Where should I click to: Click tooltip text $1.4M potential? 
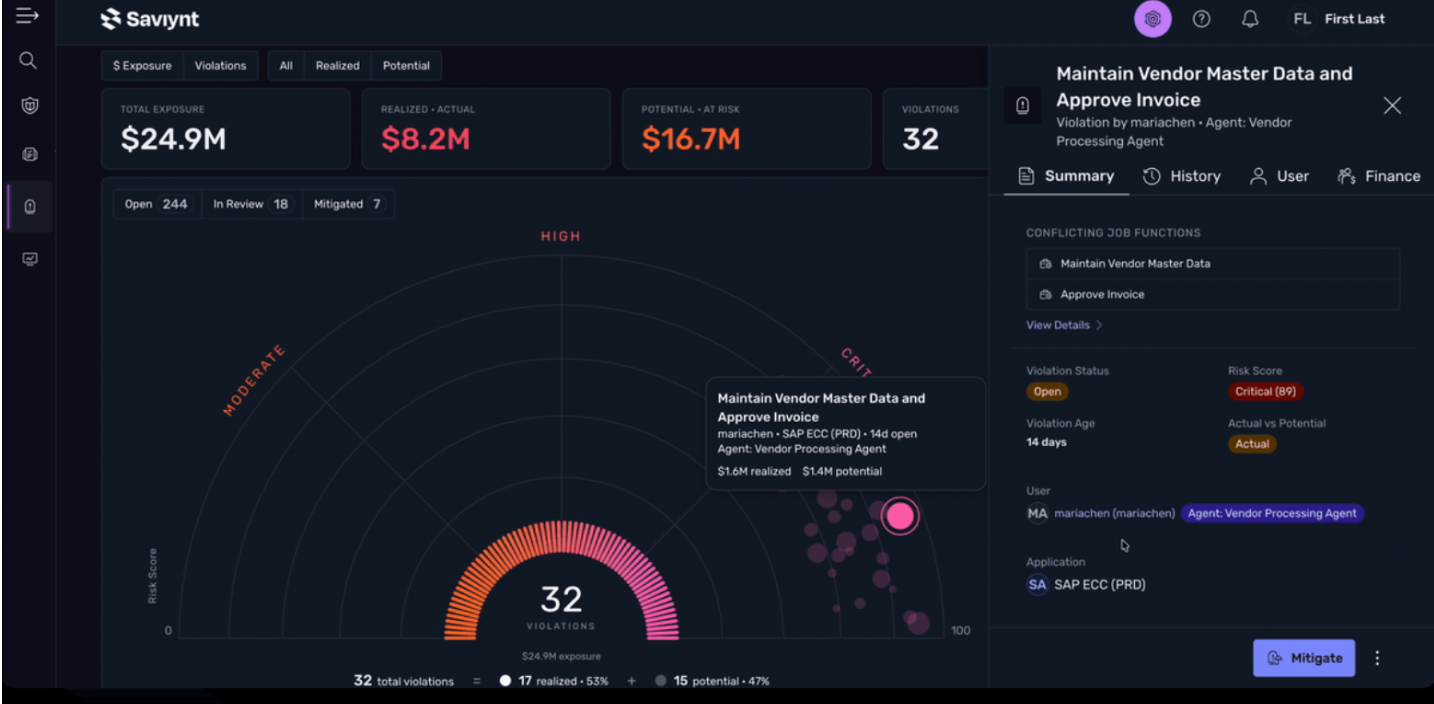pos(842,471)
